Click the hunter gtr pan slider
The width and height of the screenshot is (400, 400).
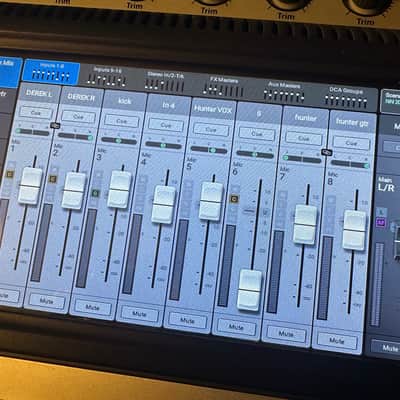[350, 164]
